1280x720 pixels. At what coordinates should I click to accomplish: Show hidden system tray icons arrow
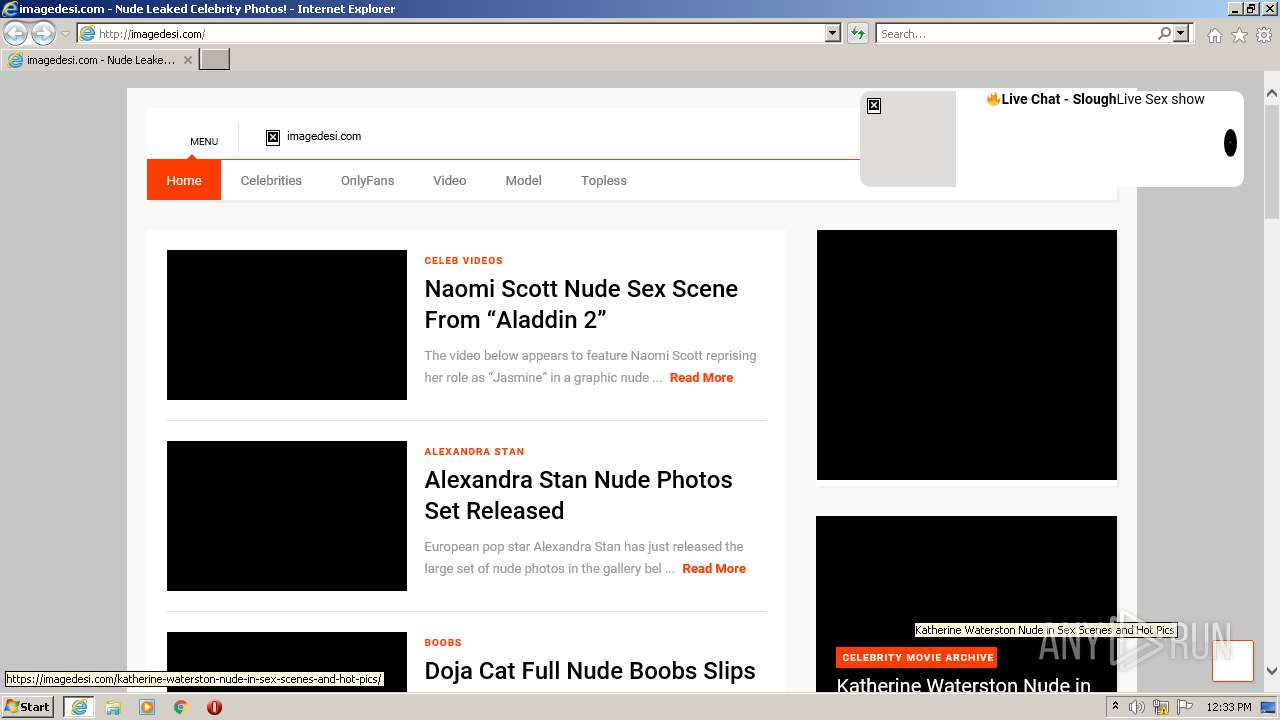click(x=1115, y=707)
